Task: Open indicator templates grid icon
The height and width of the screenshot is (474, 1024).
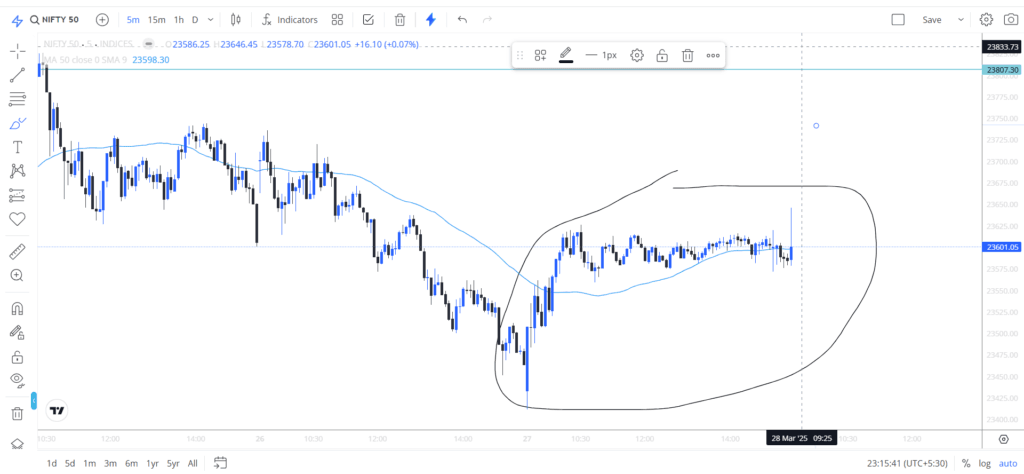Action: click(x=337, y=20)
